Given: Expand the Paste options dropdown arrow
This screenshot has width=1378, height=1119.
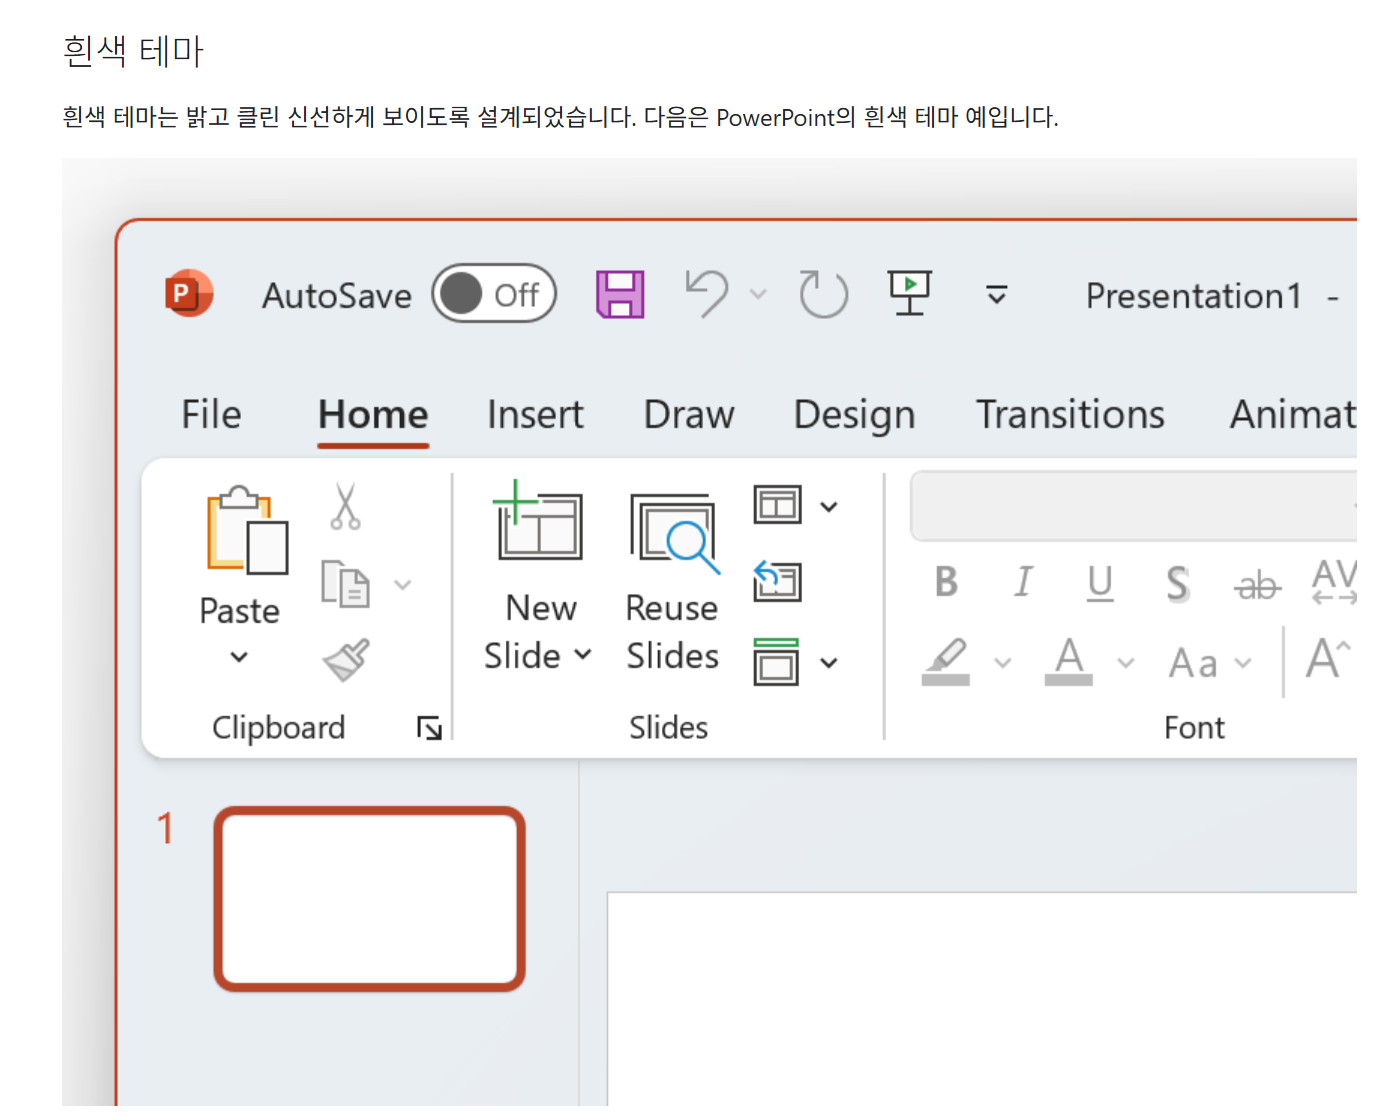Looking at the screenshot, I should tap(239, 657).
